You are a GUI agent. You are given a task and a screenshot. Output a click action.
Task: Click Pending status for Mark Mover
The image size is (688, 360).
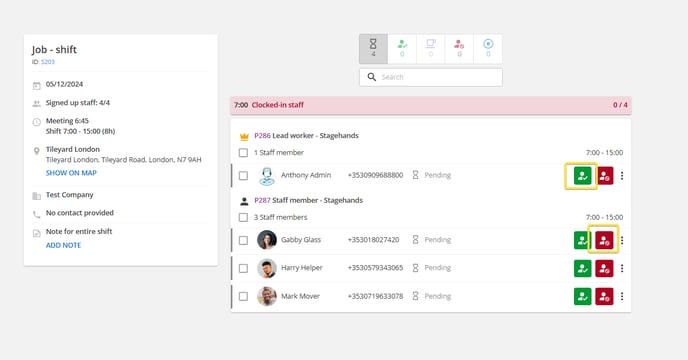[x=432, y=296]
